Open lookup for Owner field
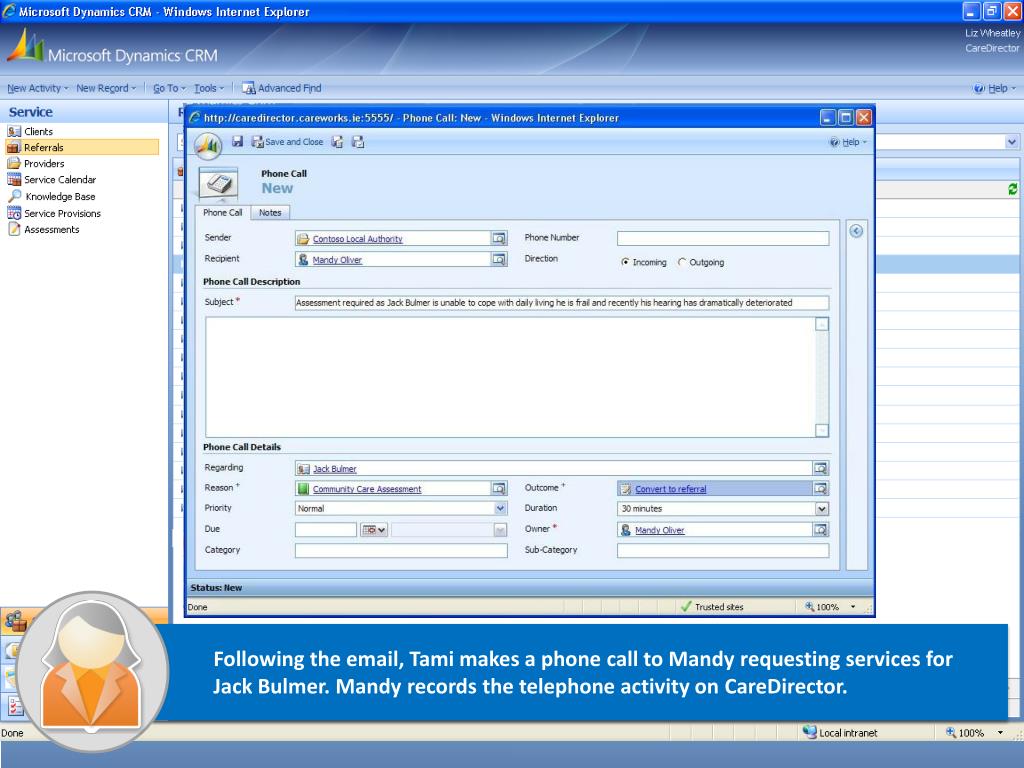Screen dimensions: 1024x768 click(x=821, y=530)
